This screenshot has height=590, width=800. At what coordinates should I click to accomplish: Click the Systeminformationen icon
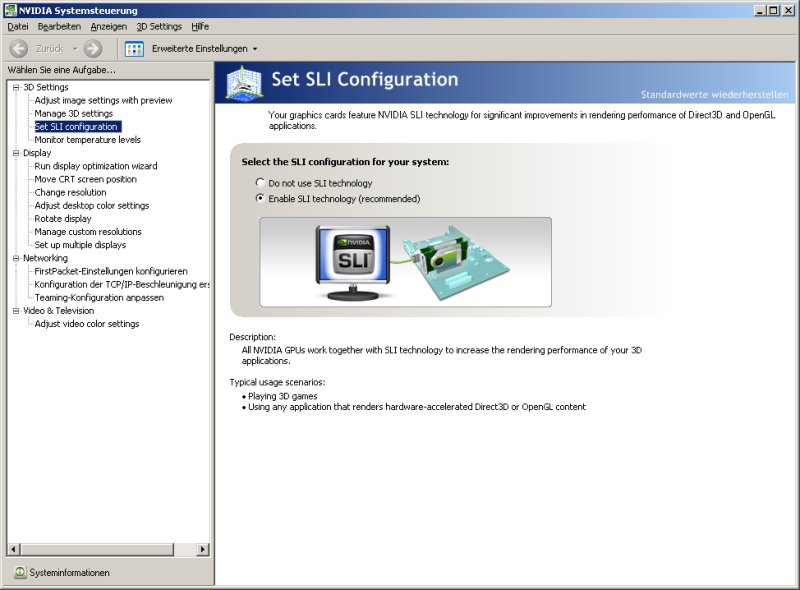click(x=20, y=572)
